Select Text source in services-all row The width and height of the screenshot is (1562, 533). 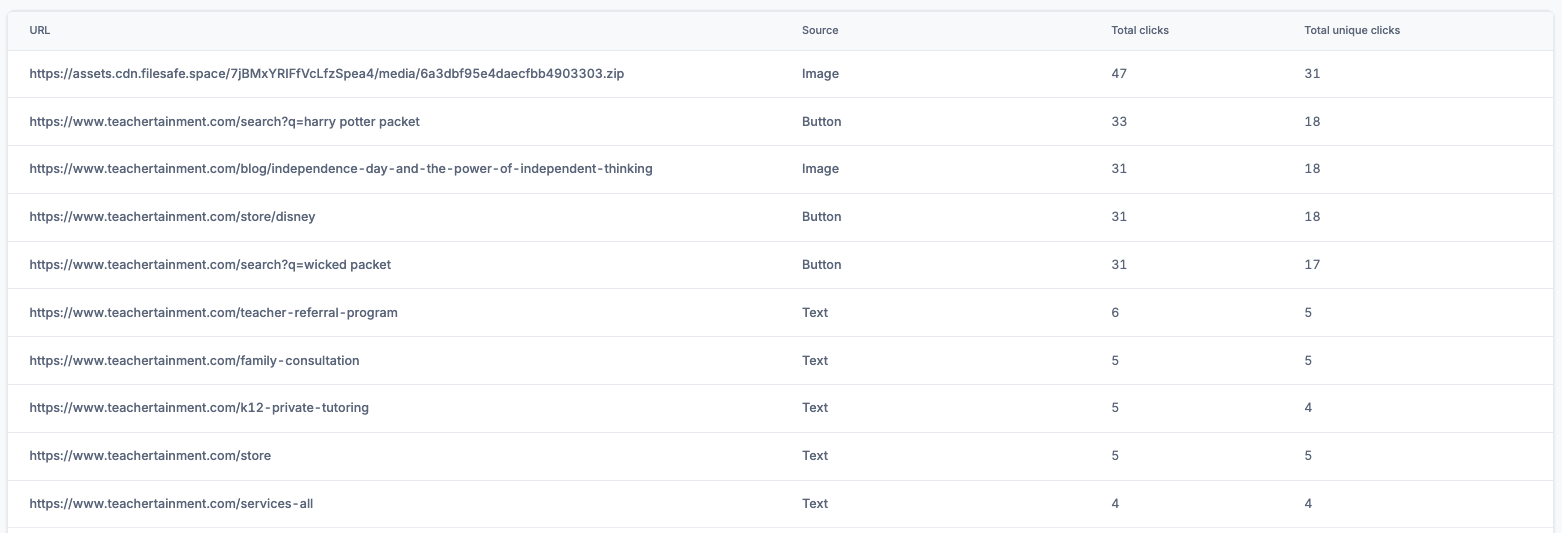click(x=815, y=504)
